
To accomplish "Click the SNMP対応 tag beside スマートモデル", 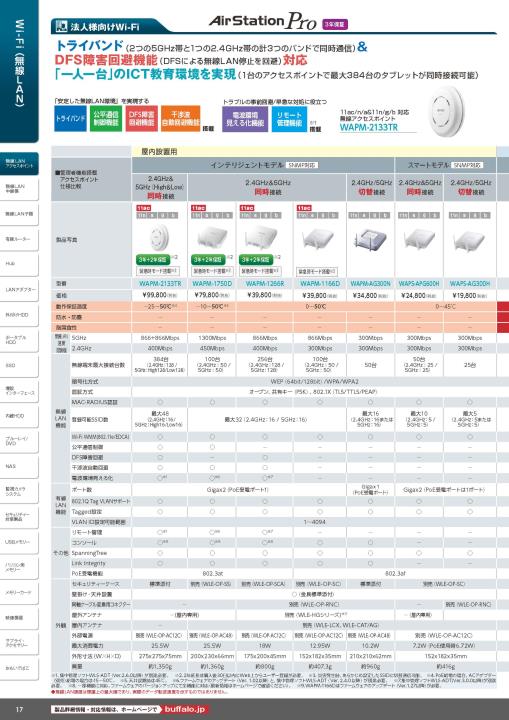I will coord(467,165).
